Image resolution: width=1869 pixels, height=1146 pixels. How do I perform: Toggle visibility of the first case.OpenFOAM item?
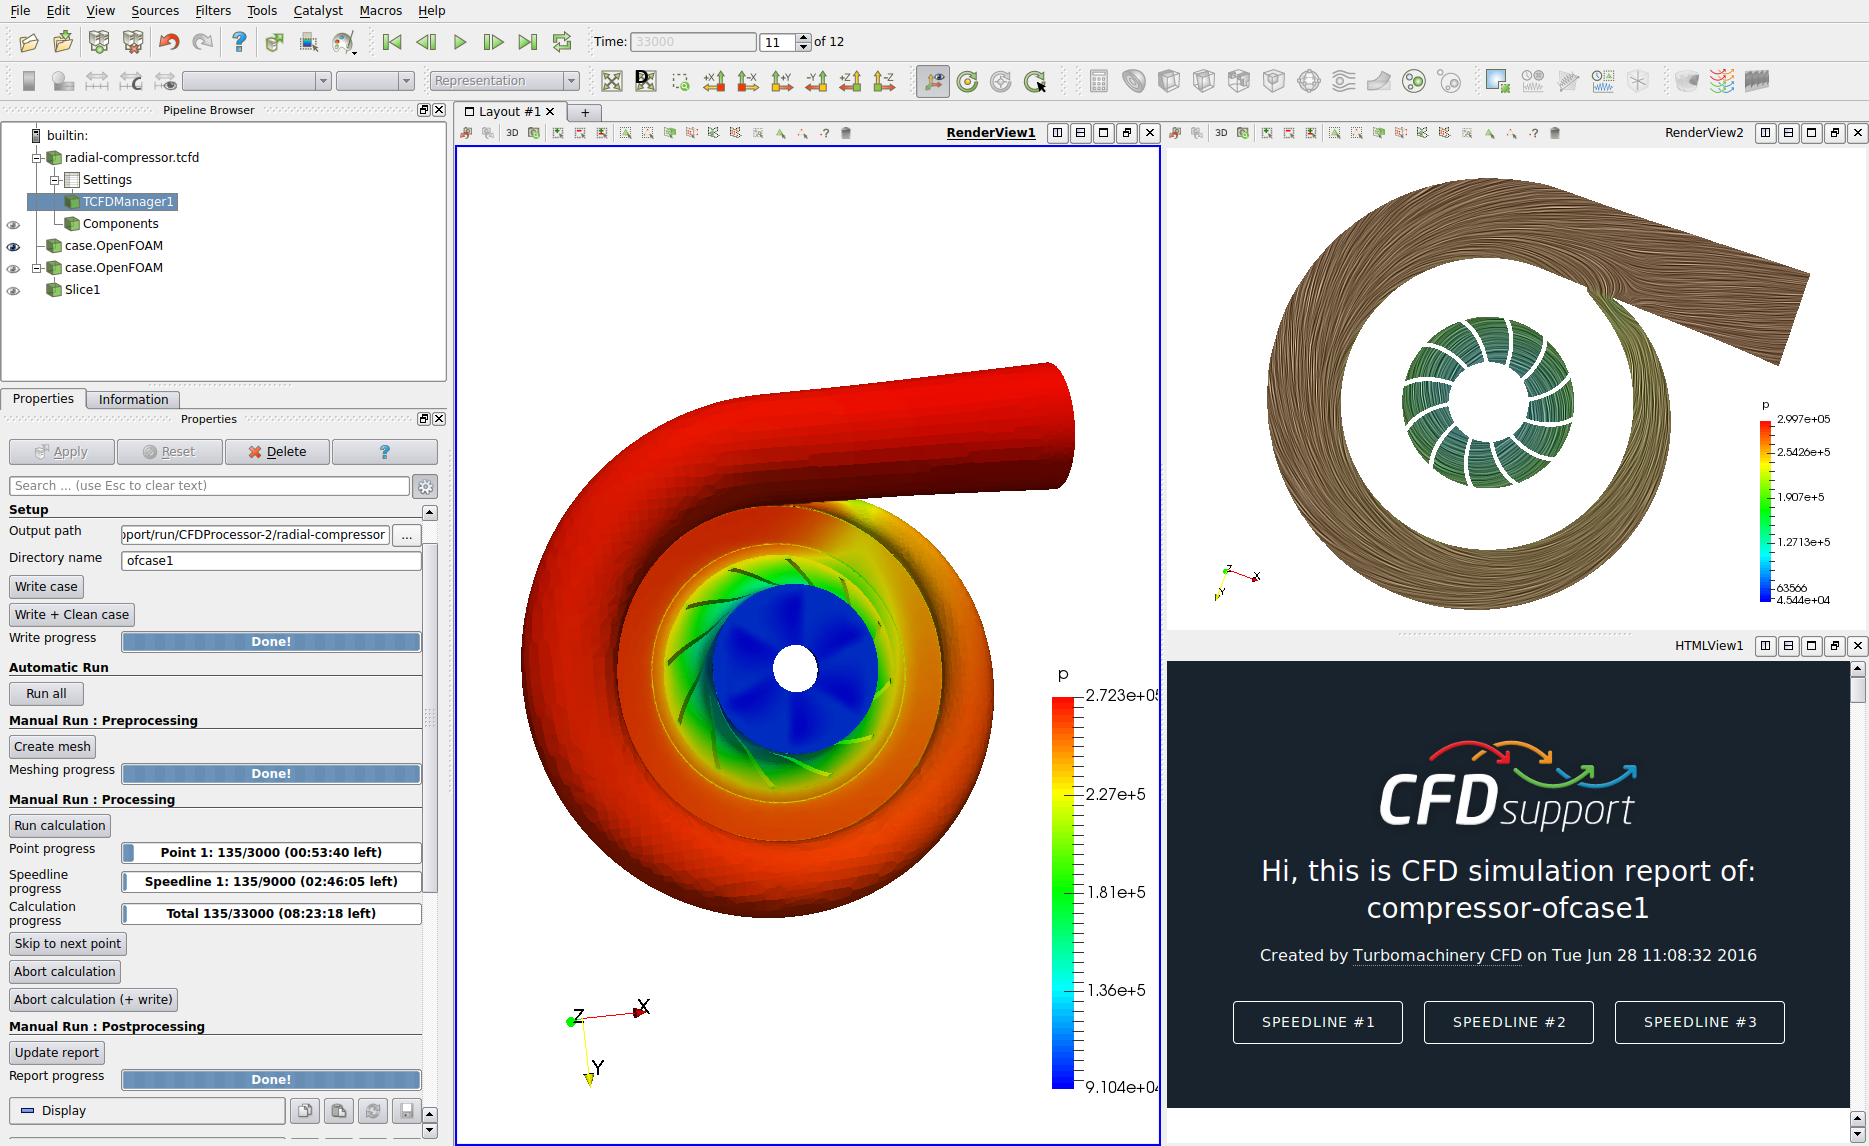coord(13,246)
